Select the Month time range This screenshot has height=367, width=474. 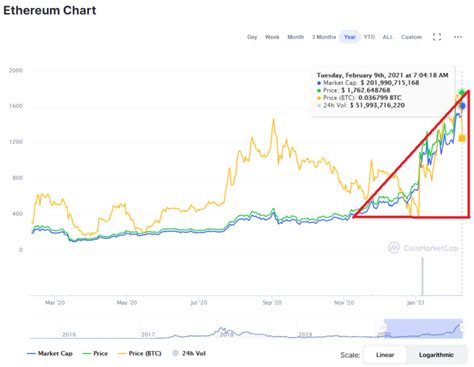point(296,37)
